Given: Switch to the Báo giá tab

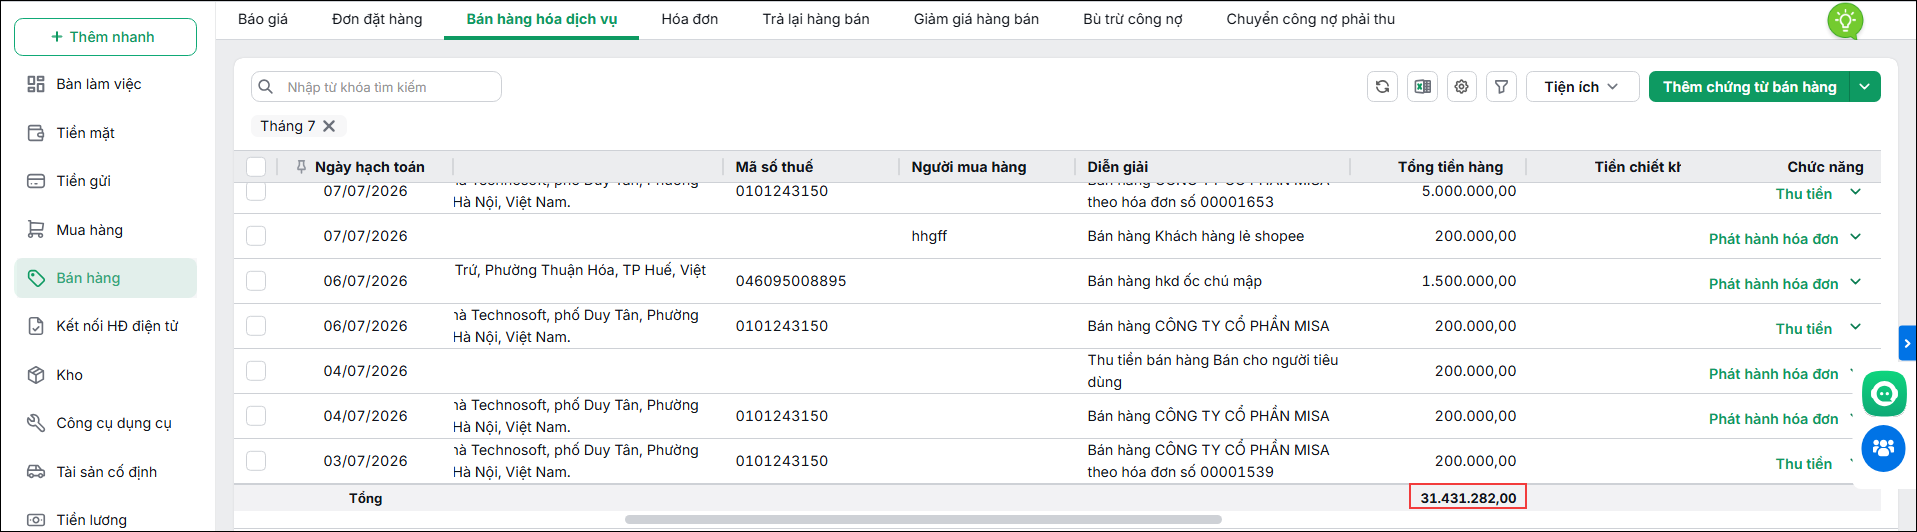Looking at the screenshot, I should click(263, 19).
